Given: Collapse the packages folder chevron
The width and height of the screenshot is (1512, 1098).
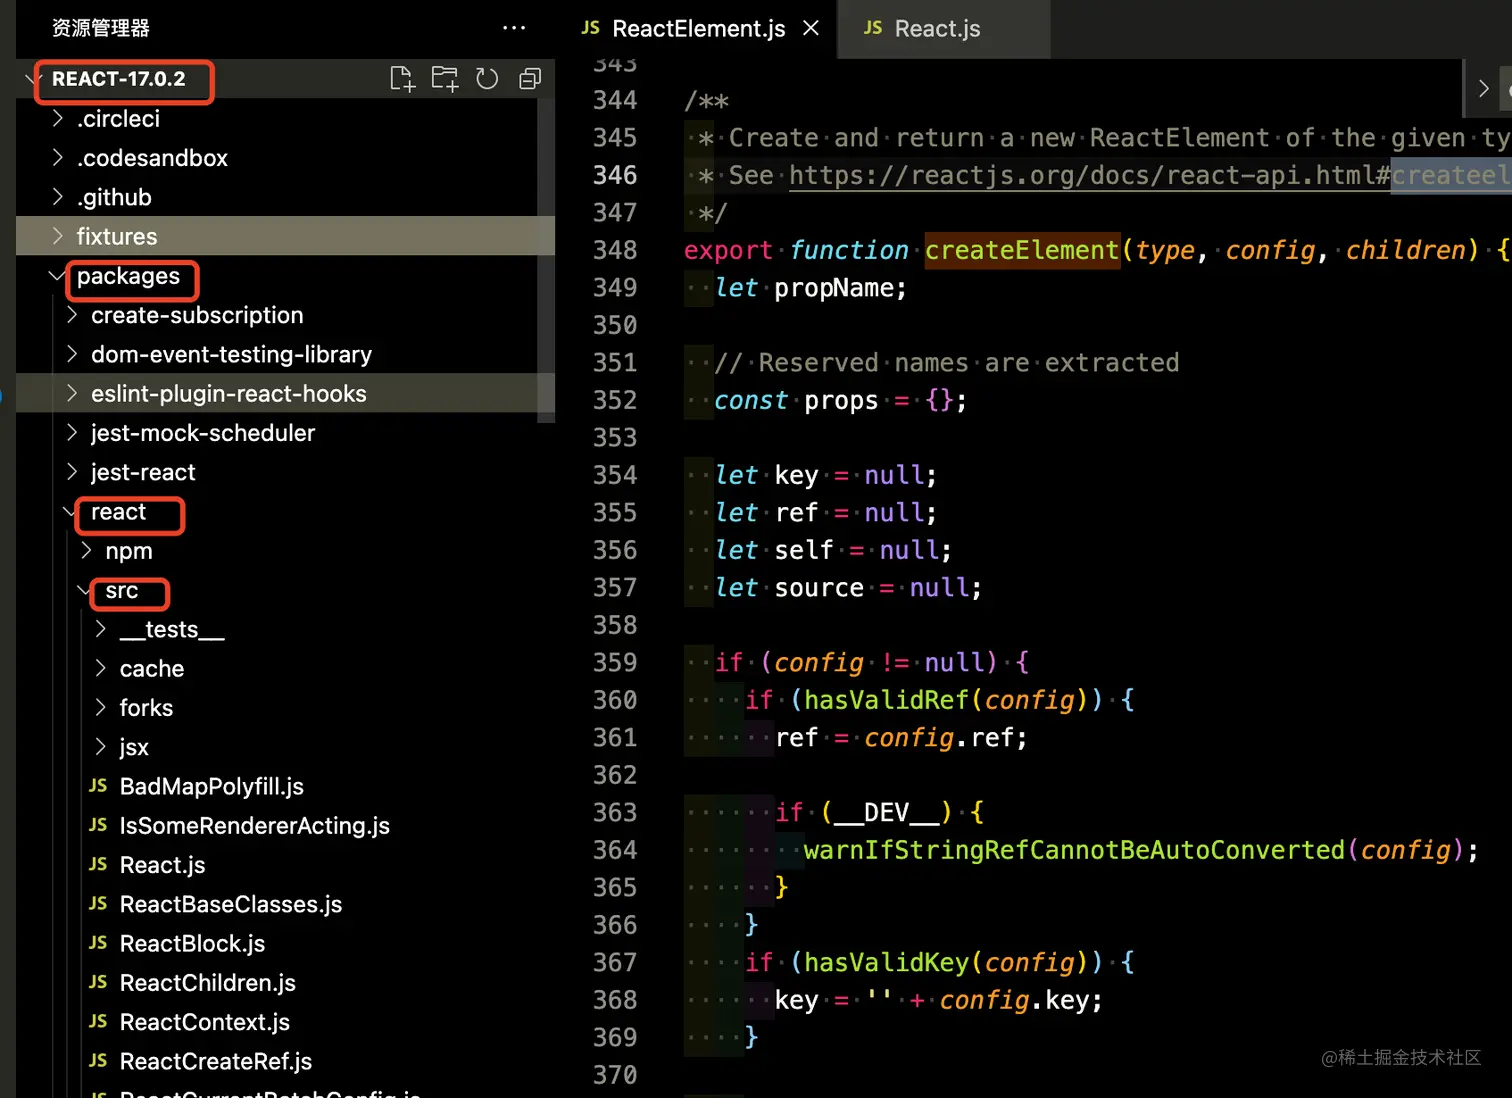Looking at the screenshot, I should pyautogui.click(x=58, y=275).
